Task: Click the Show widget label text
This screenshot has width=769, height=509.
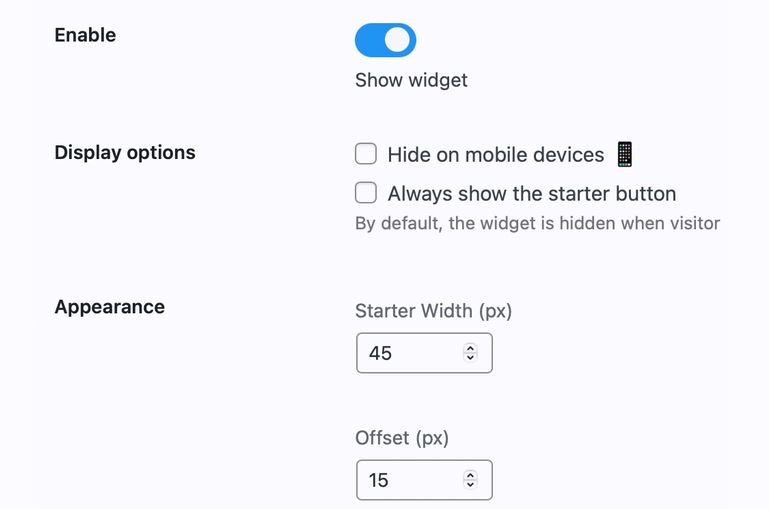Action: click(x=411, y=80)
